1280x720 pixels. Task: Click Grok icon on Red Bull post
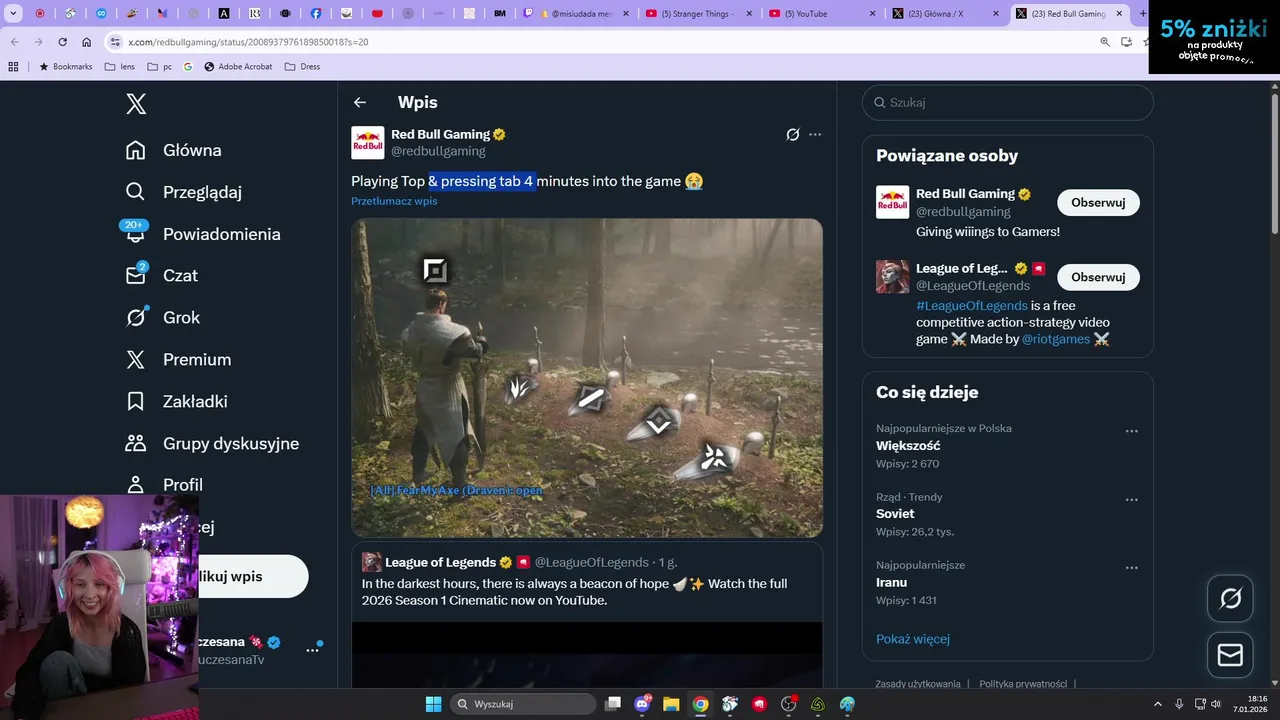click(x=793, y=134)
